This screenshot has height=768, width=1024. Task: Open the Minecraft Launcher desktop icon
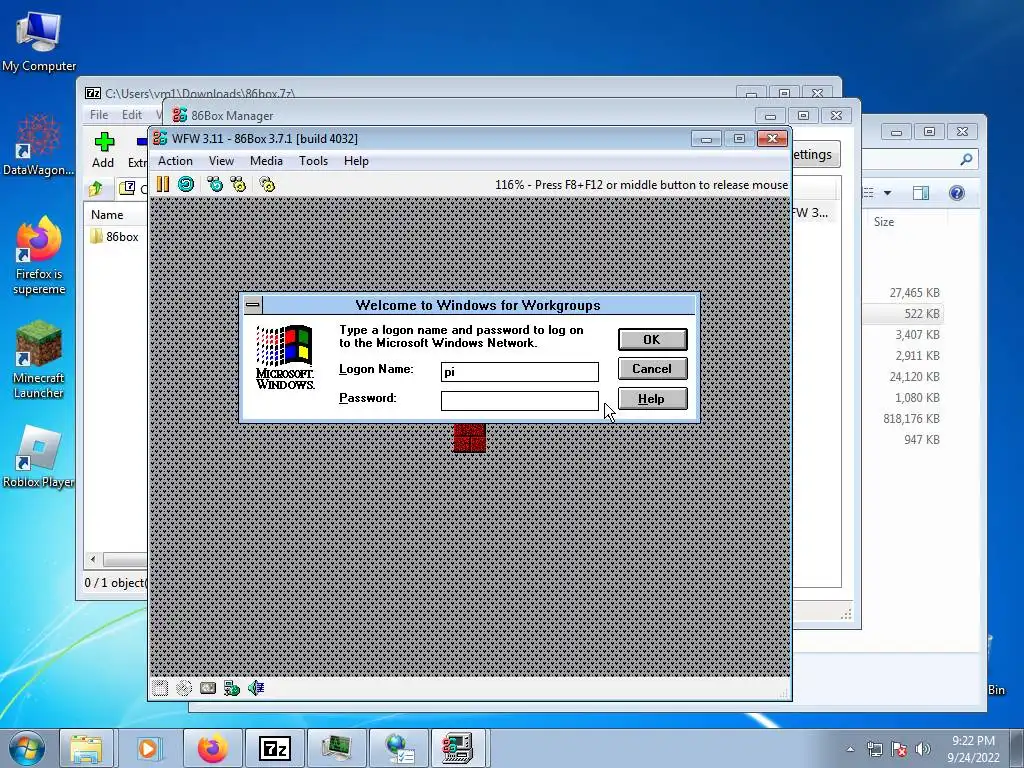click(x=39, y=359)
